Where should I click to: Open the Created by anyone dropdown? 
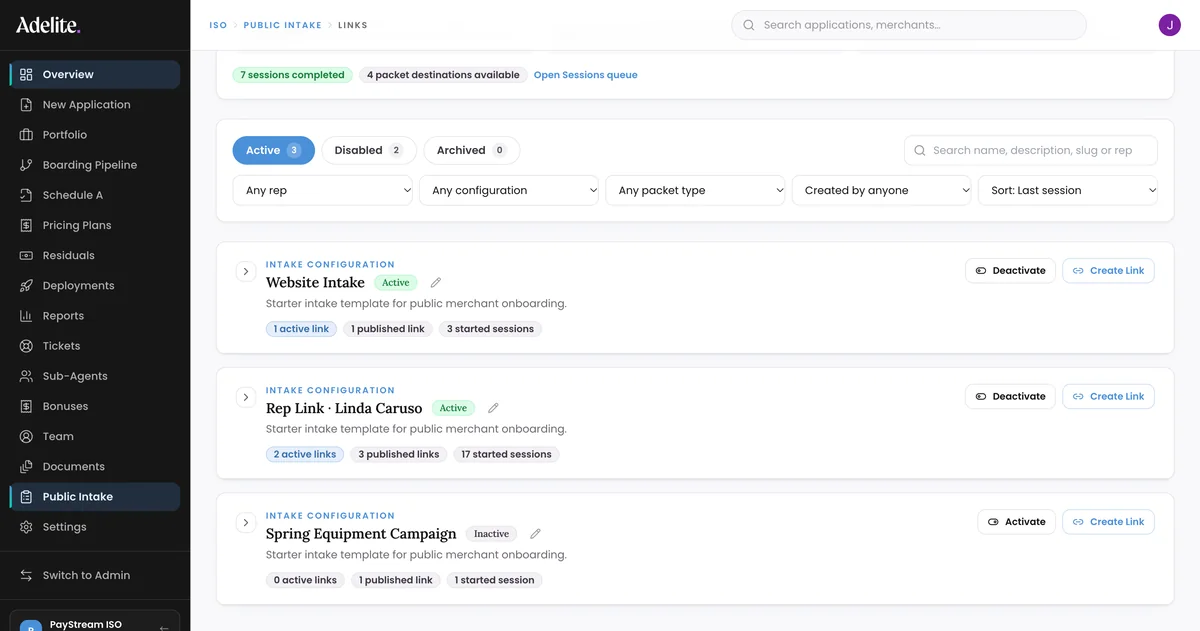pyautogui.click(x=881, y=190)
